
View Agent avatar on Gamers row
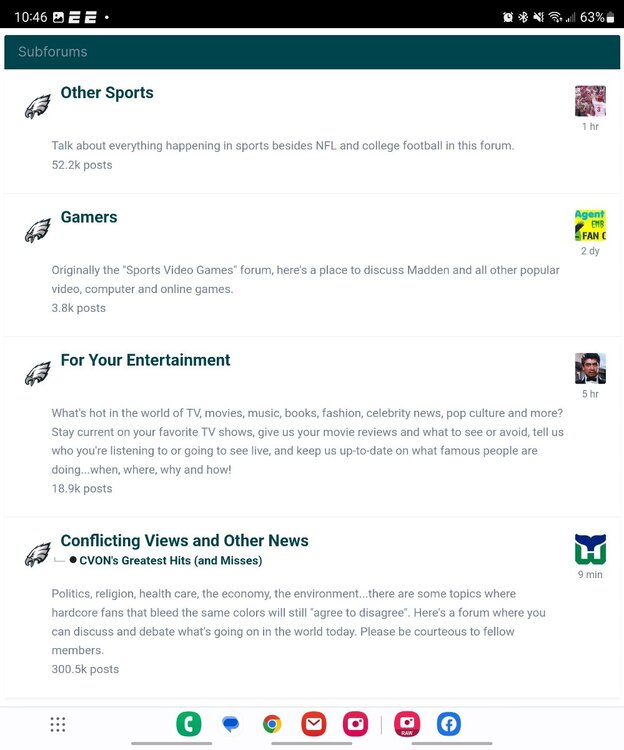pos(590,225)
